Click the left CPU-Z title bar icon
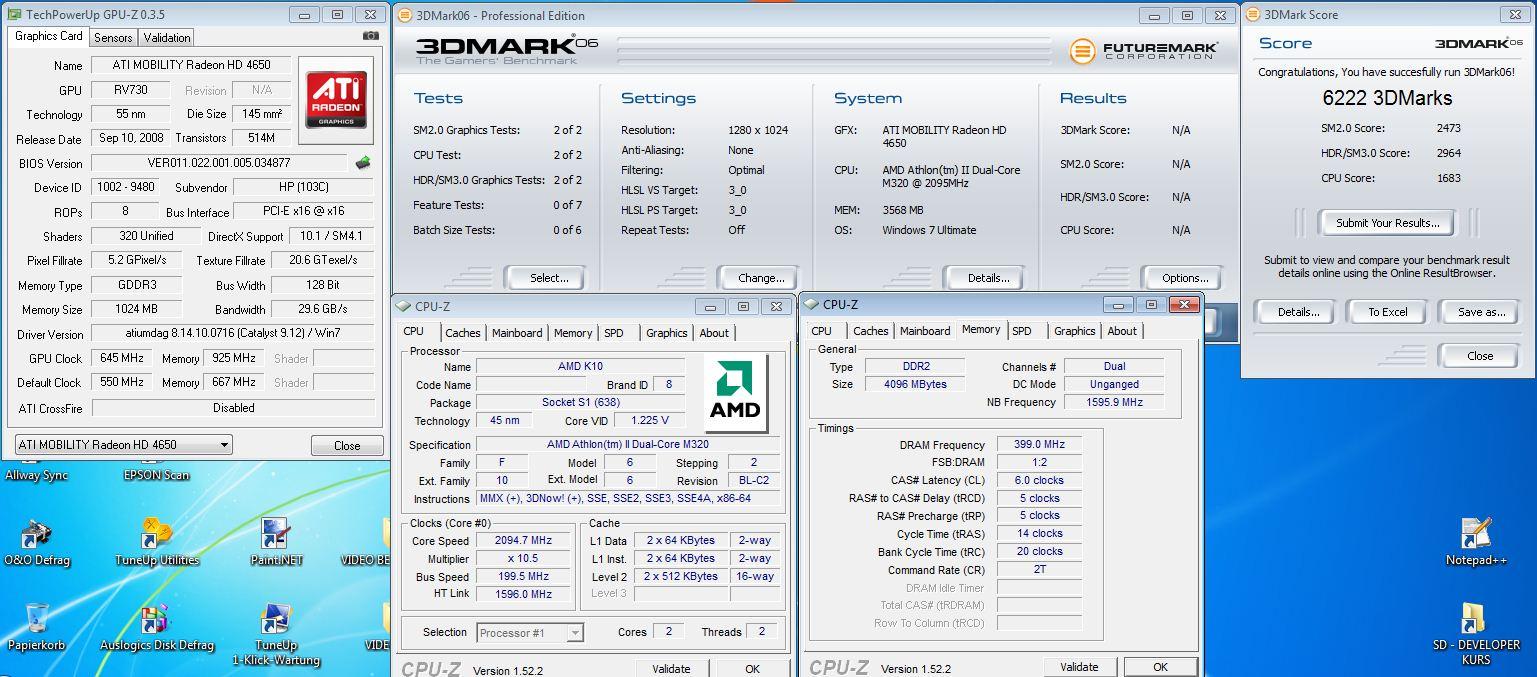Image resolution: width=1537 pixels, height=677 pixels. click(404, 306)
